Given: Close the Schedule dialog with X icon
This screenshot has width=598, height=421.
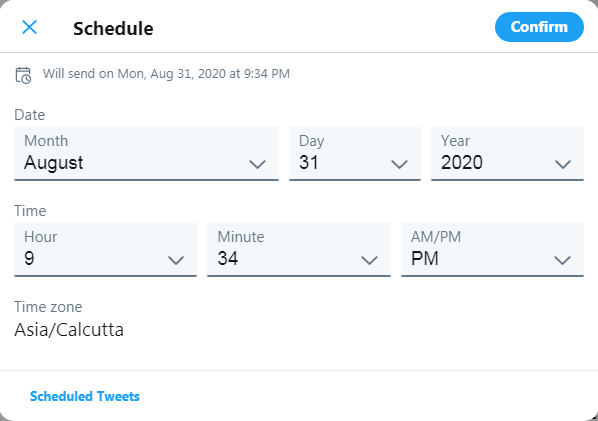Looking at the screenshot, I should point(29,27).
